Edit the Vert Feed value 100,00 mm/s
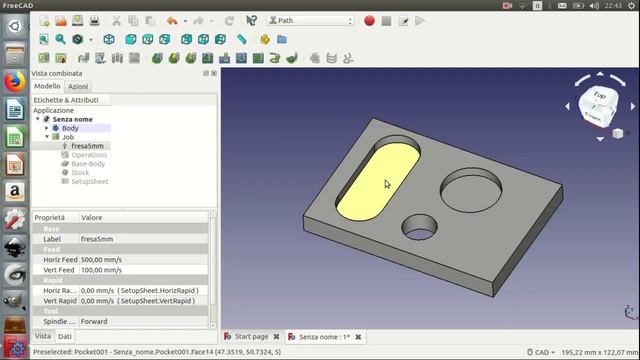 coord(144,270)
